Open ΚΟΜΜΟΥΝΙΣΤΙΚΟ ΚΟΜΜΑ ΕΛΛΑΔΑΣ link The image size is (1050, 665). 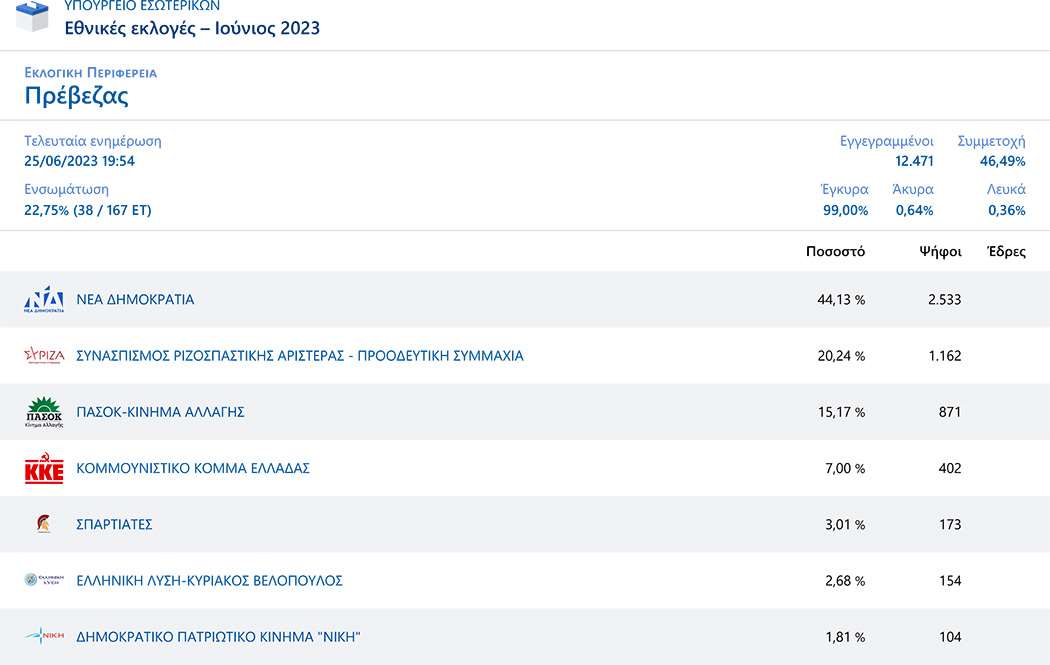pos(193,468)
